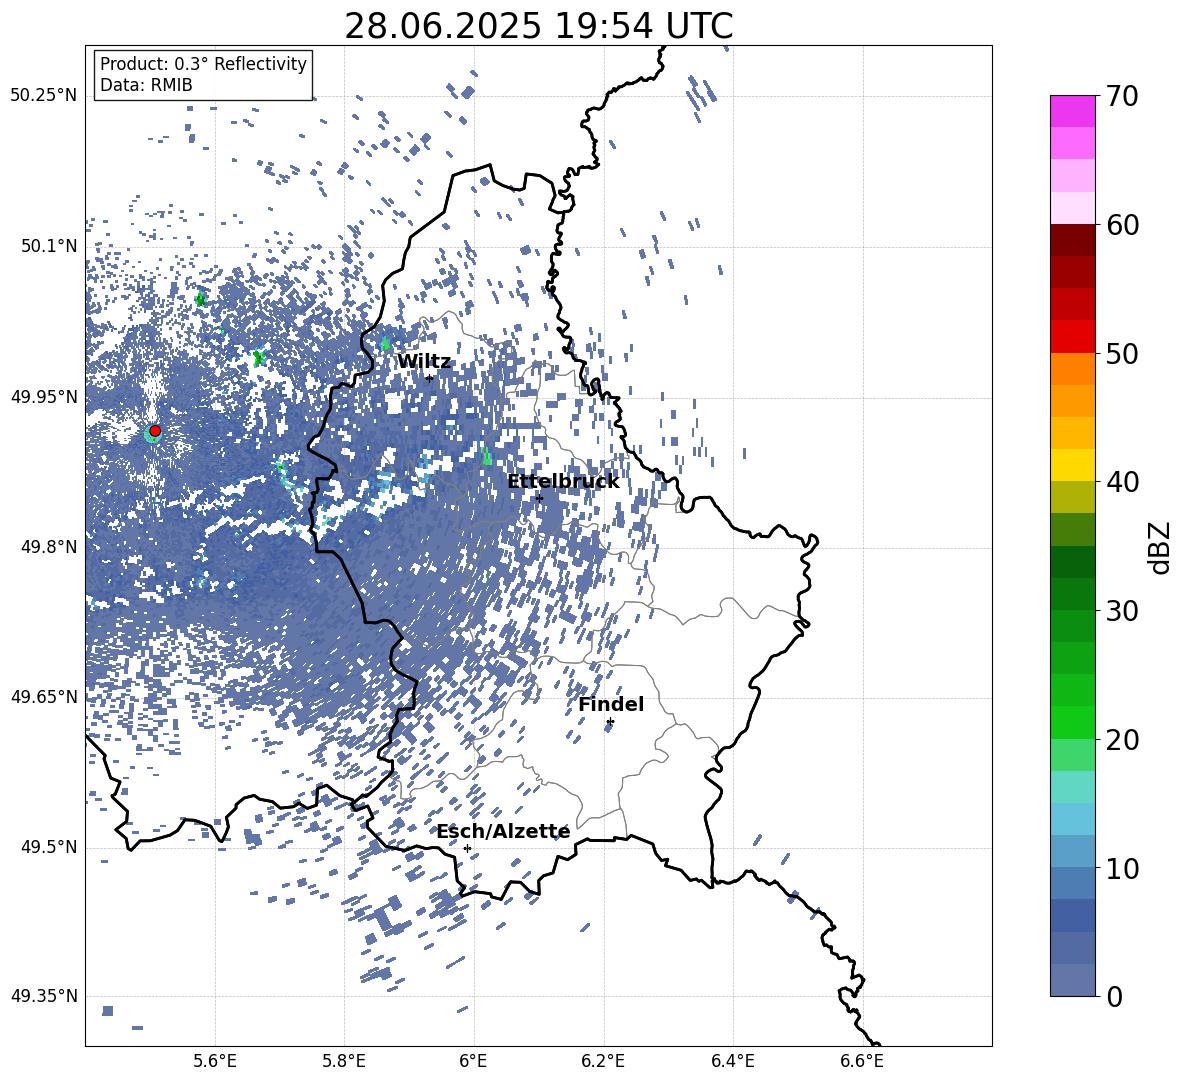The width and height of the screenshot is (1184, 1081).
Task: Click the Findel station cross marker
Action: click(x=610, y=722)
